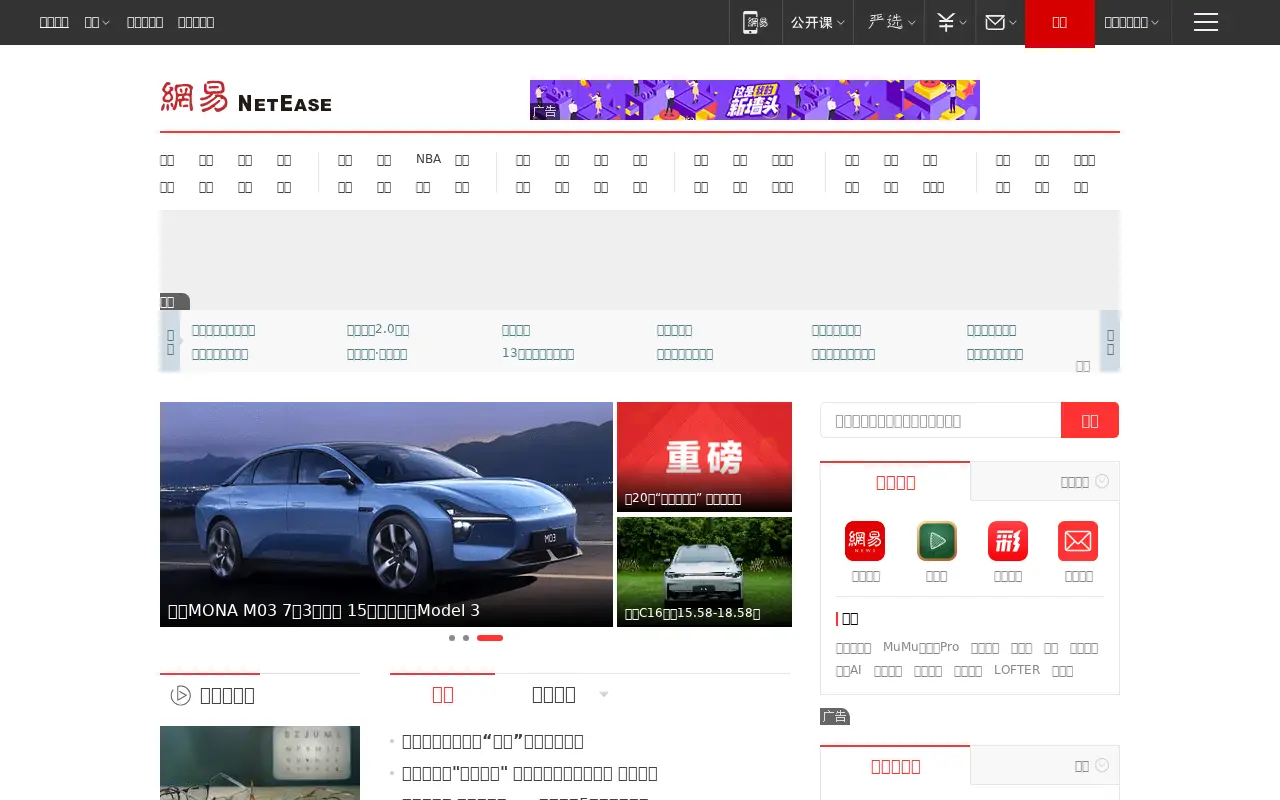
Task: Expand the 严选 dropdown
Action: (892, 22)
